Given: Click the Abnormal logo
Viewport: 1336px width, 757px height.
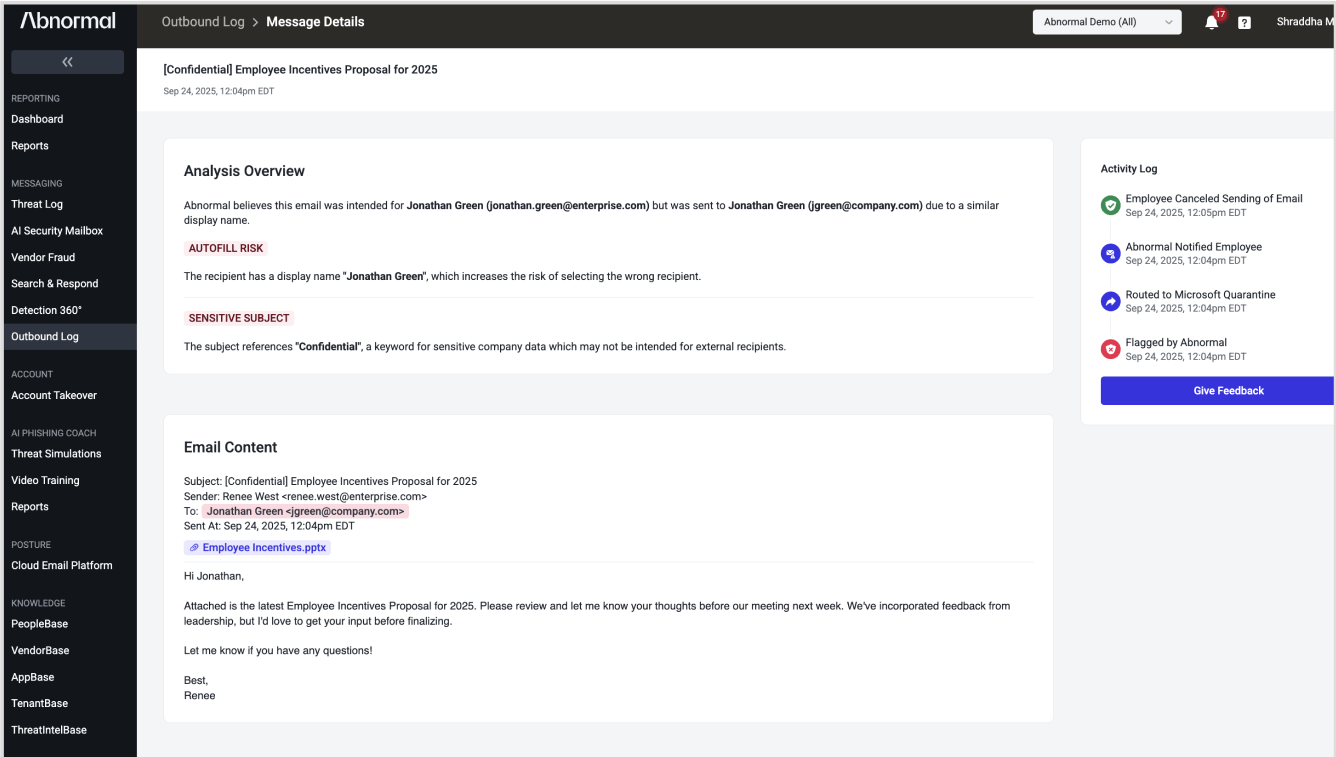Looking at the screenshot, I should [68, 21].
